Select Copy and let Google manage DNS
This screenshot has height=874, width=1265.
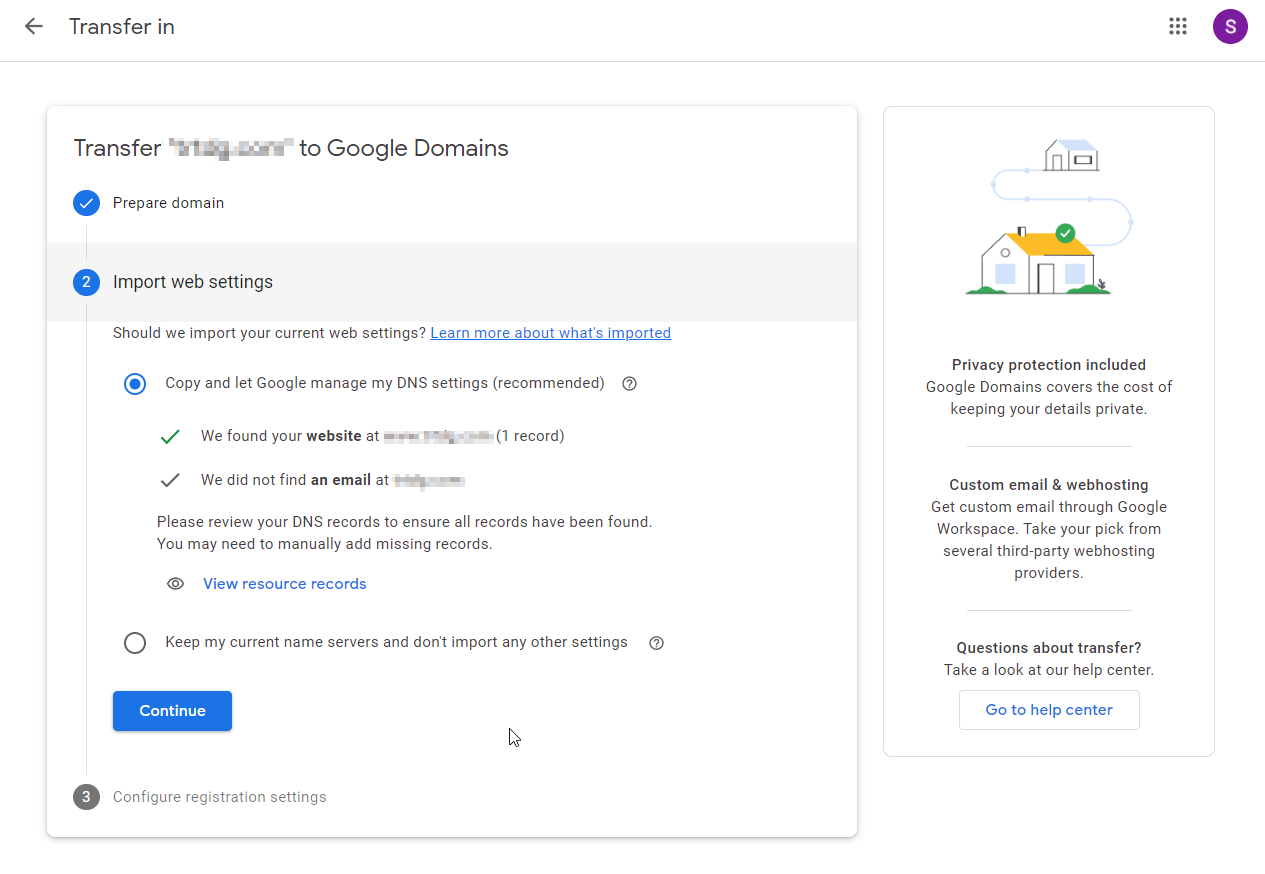[x=135, y=384]
